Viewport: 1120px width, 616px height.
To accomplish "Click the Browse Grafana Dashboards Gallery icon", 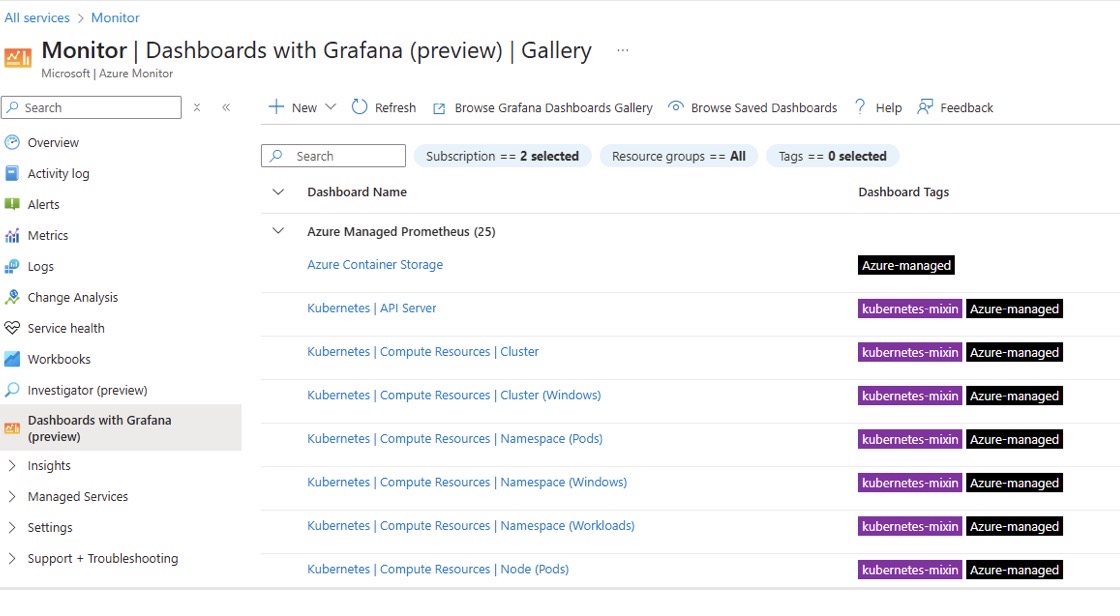I will point(439,108).
